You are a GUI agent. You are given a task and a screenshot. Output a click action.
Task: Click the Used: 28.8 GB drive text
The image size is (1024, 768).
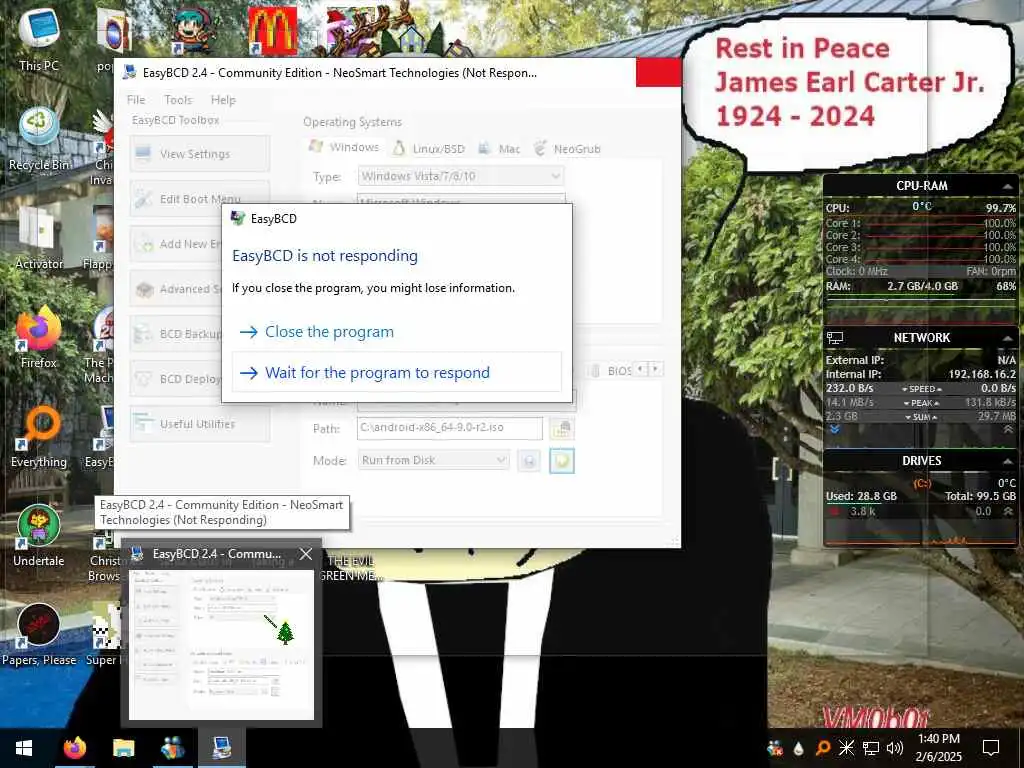coord(861,496)
